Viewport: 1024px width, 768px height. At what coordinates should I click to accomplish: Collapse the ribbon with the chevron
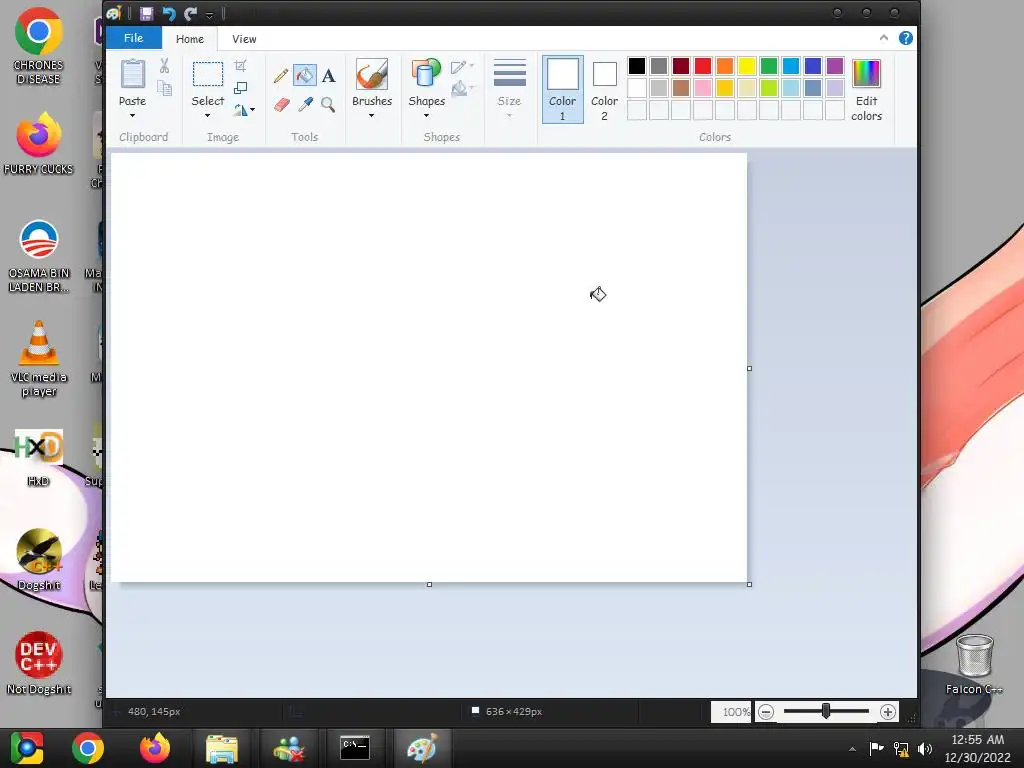(884, 38)
